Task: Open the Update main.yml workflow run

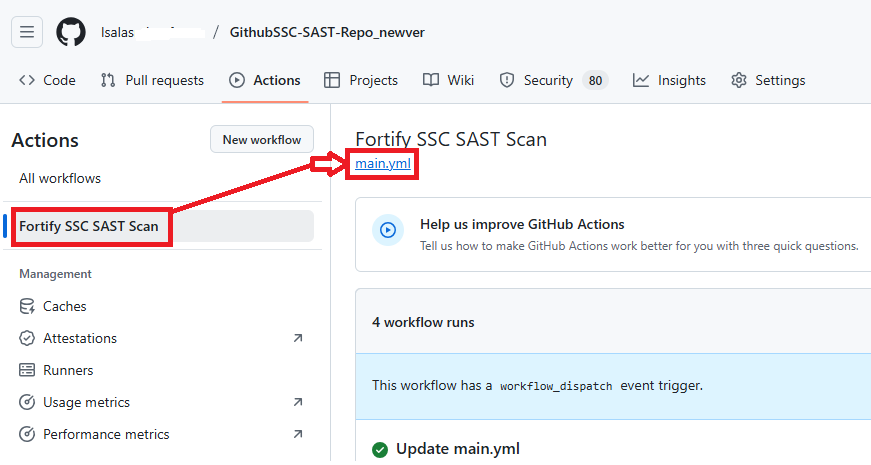Action: [458, 449]
